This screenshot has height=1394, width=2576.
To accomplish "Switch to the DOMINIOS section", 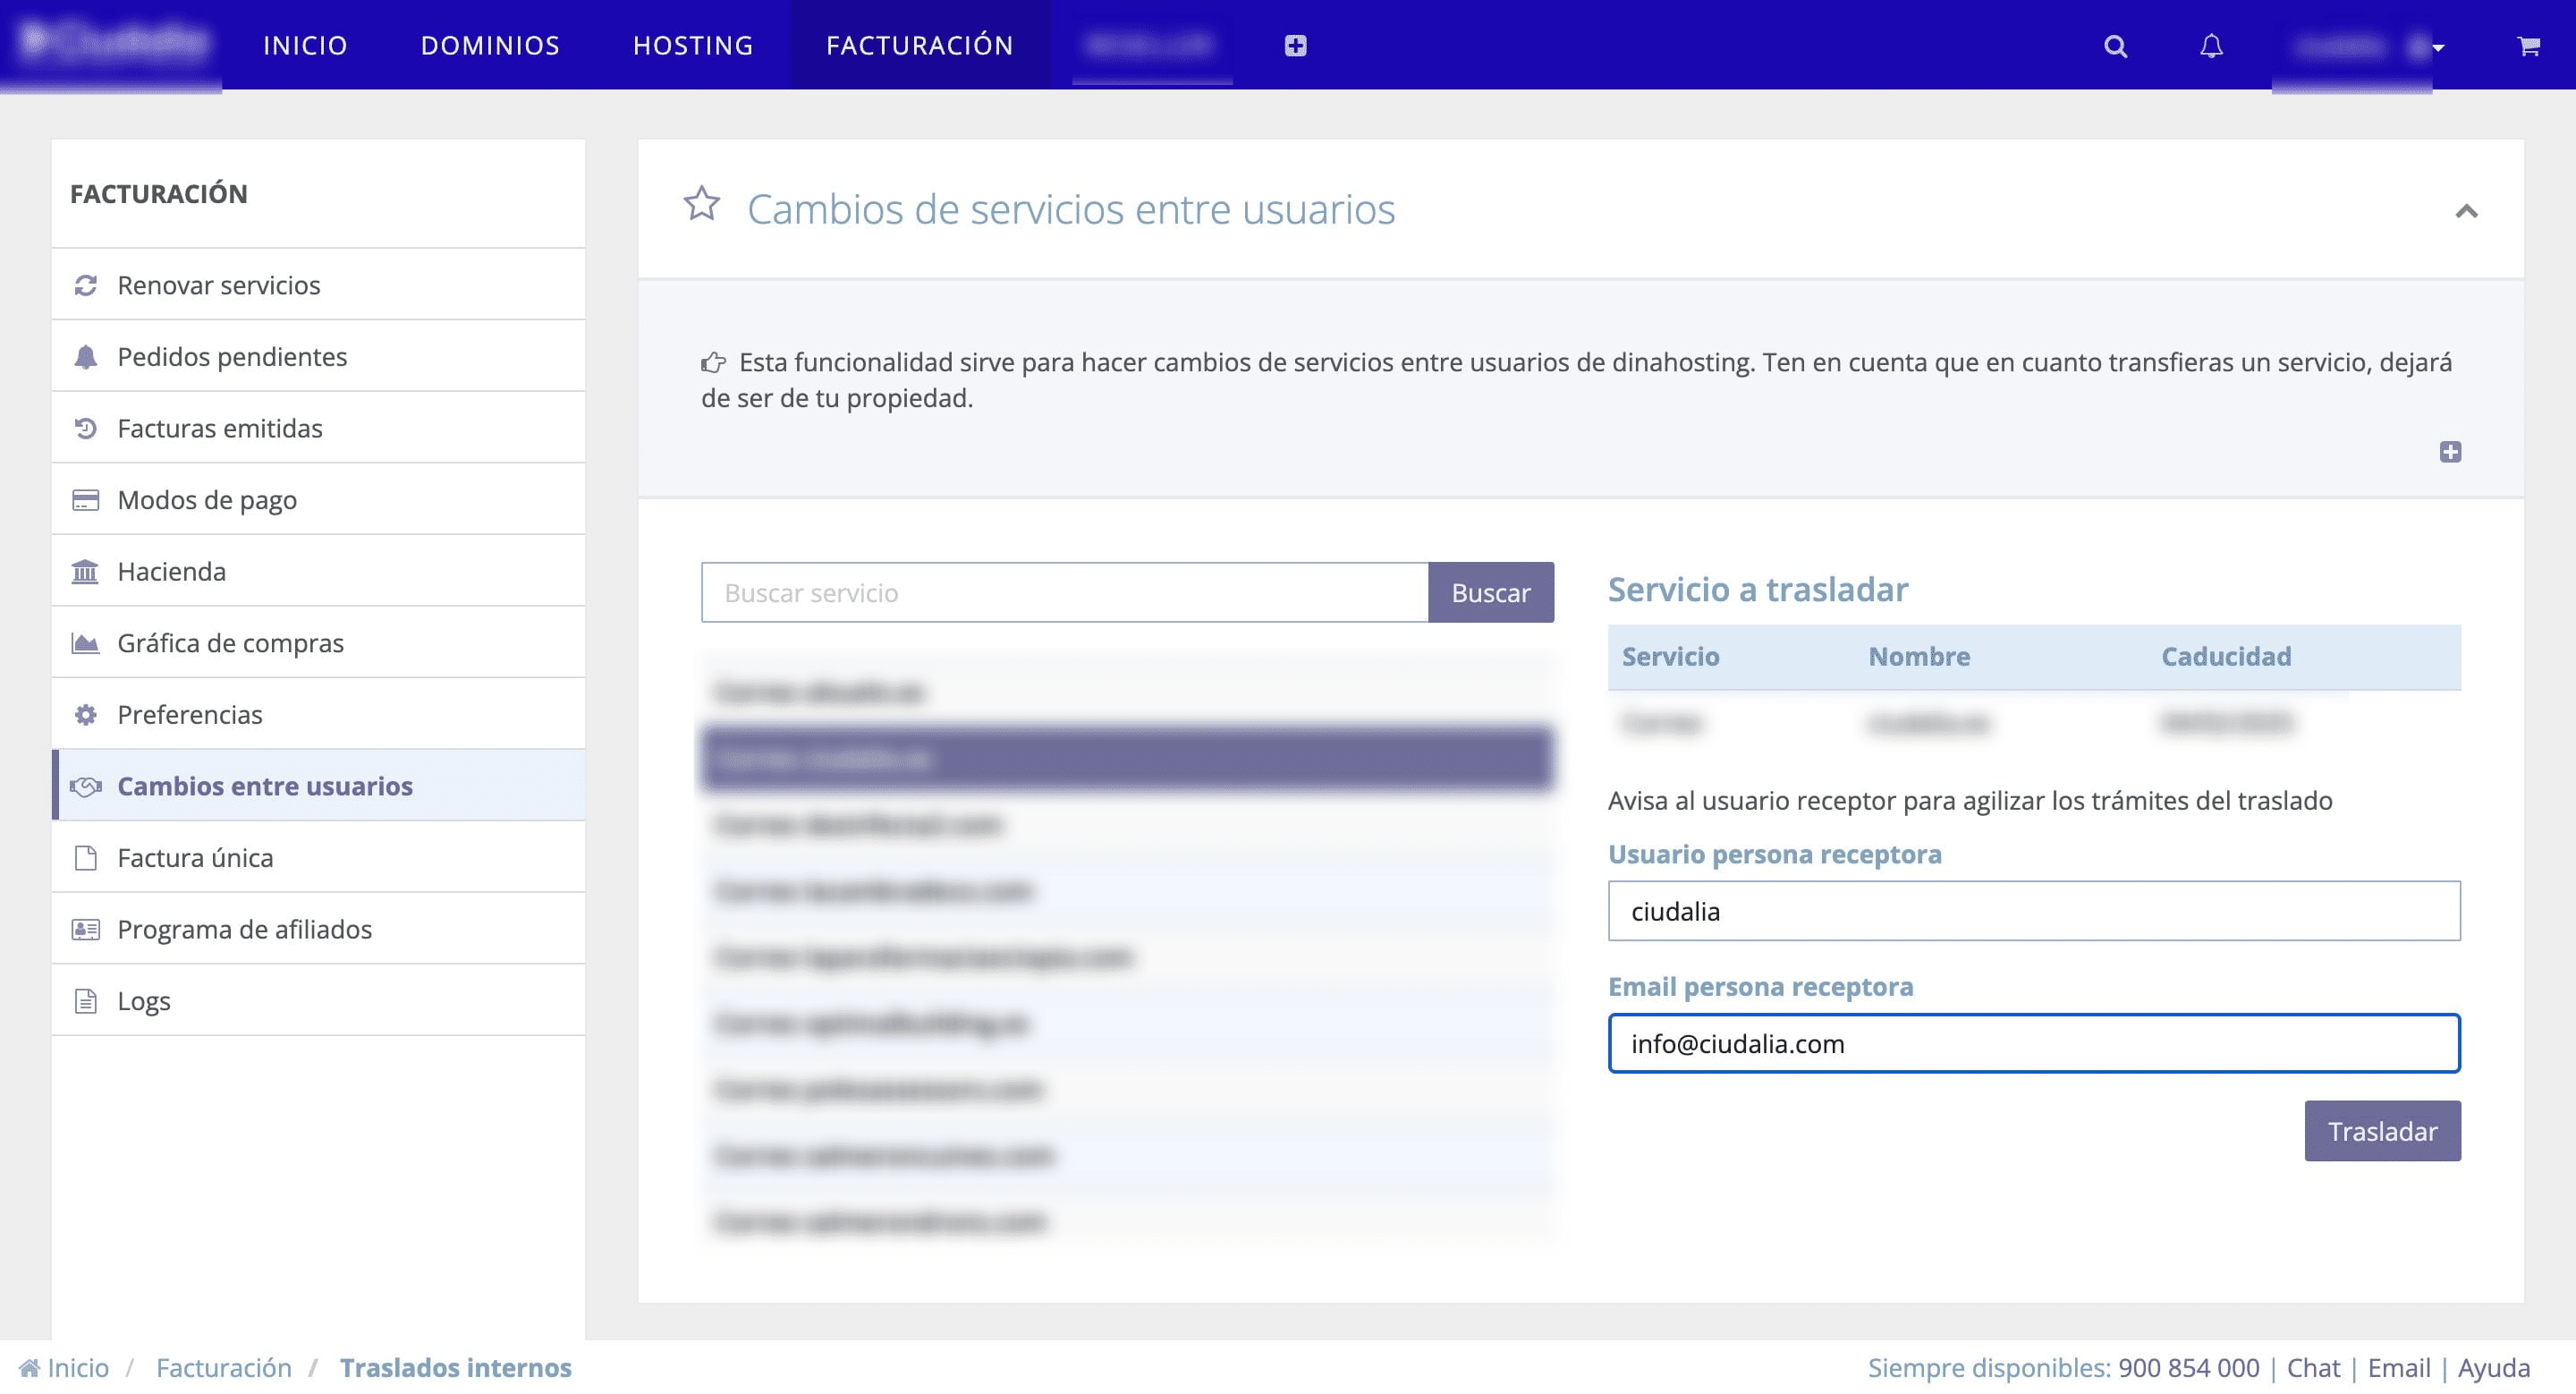I will pyautogui.click(x=490, y=45).
